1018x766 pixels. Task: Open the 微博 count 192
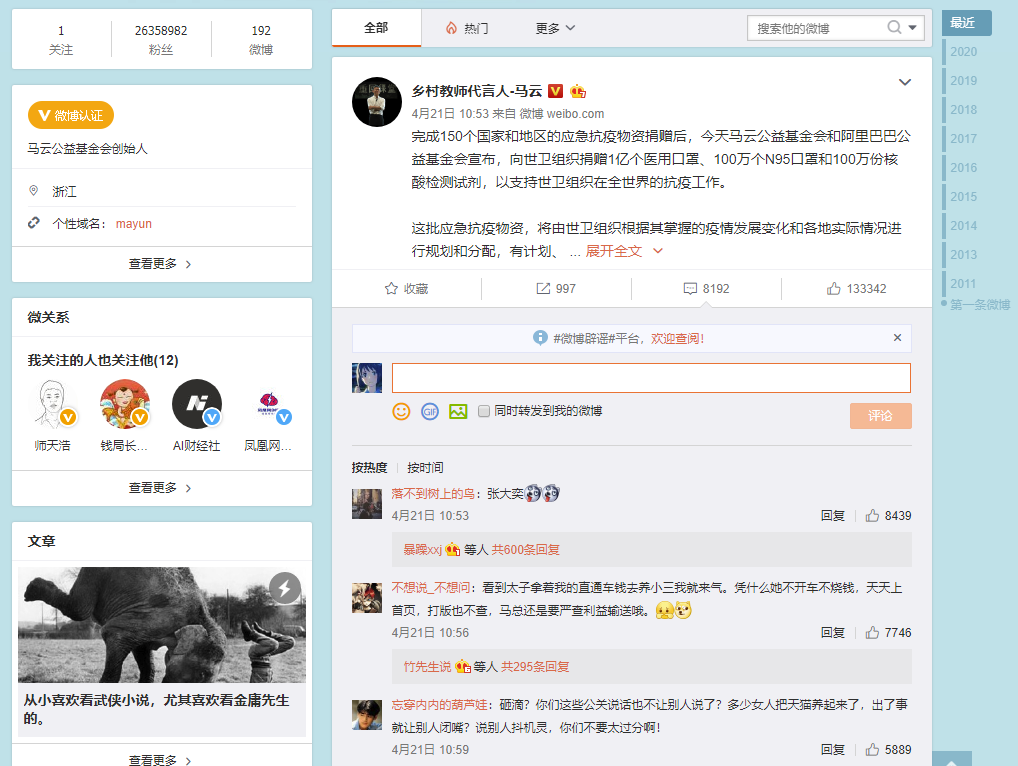pos(261,40)
